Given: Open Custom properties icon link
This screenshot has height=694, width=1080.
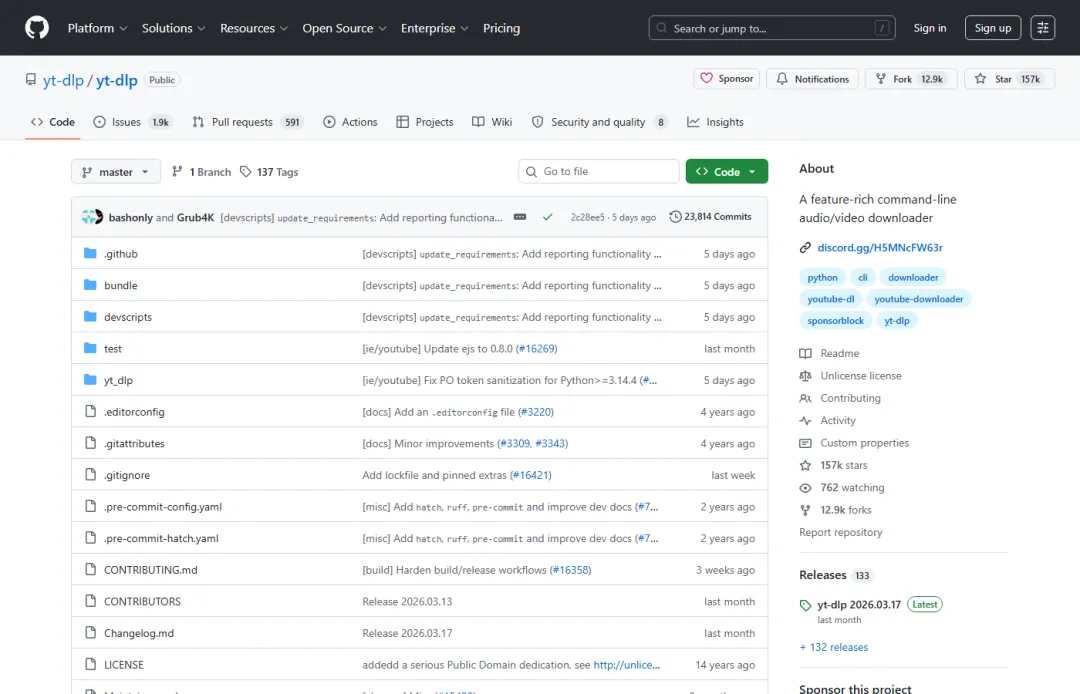Looking at the screenshot, I should (x=805, y=443).
